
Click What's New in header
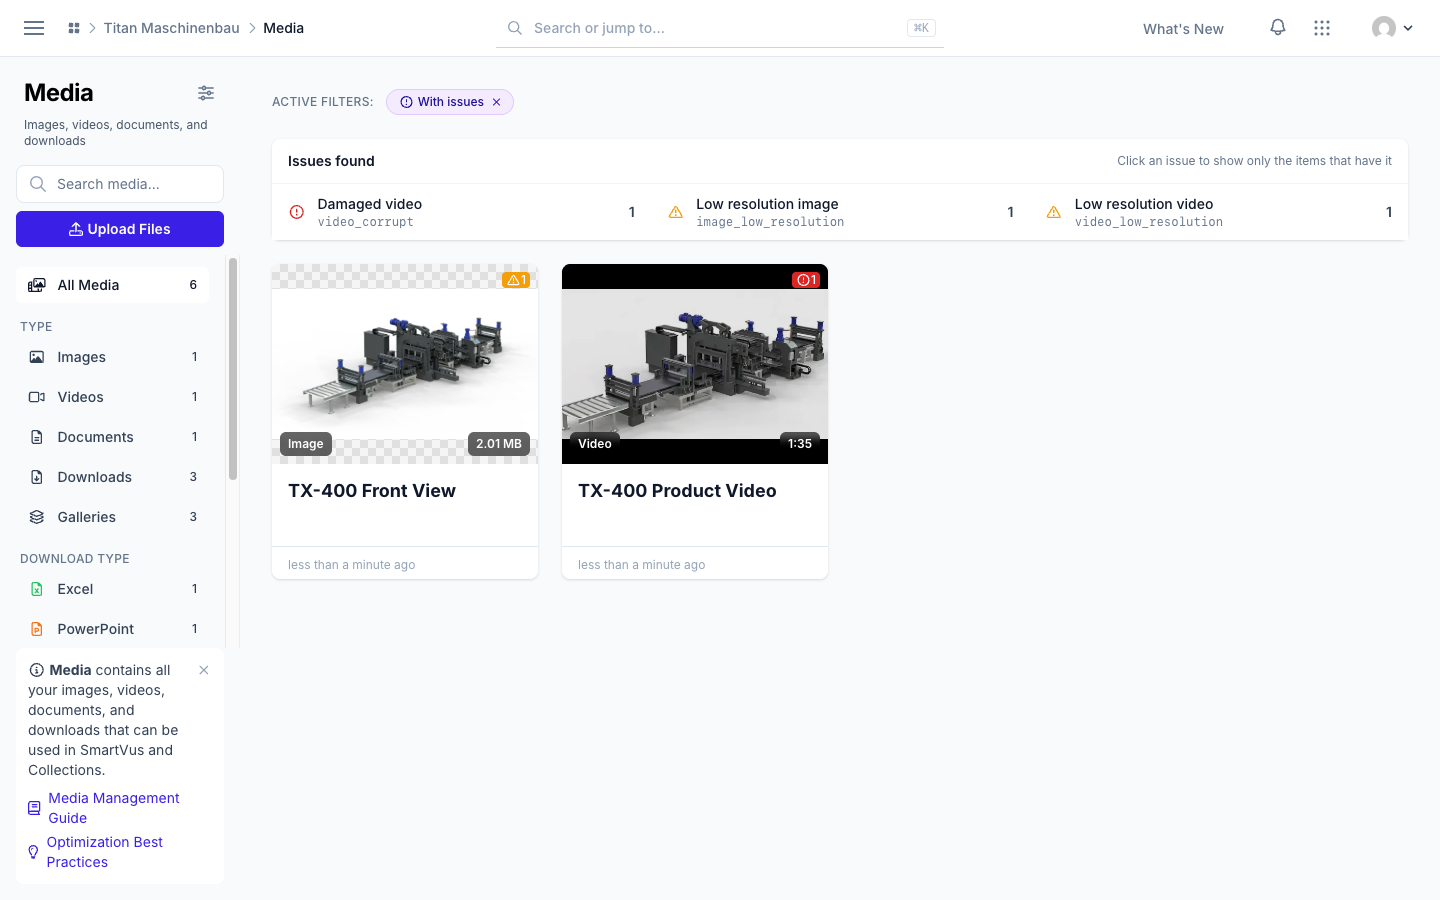1183,29
